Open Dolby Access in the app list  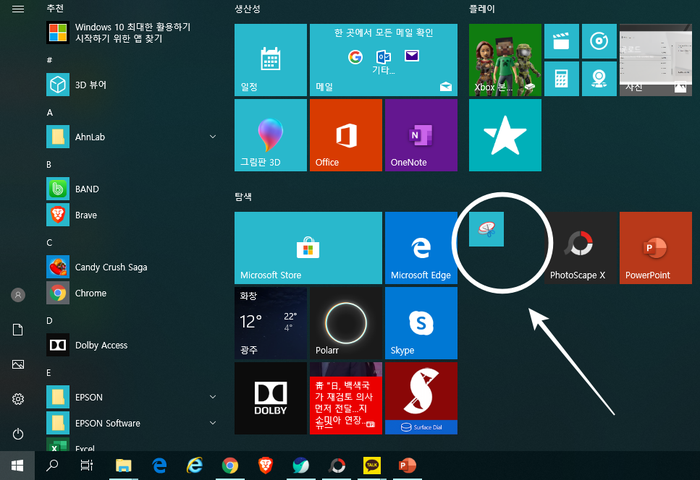[x=132, y=345]
